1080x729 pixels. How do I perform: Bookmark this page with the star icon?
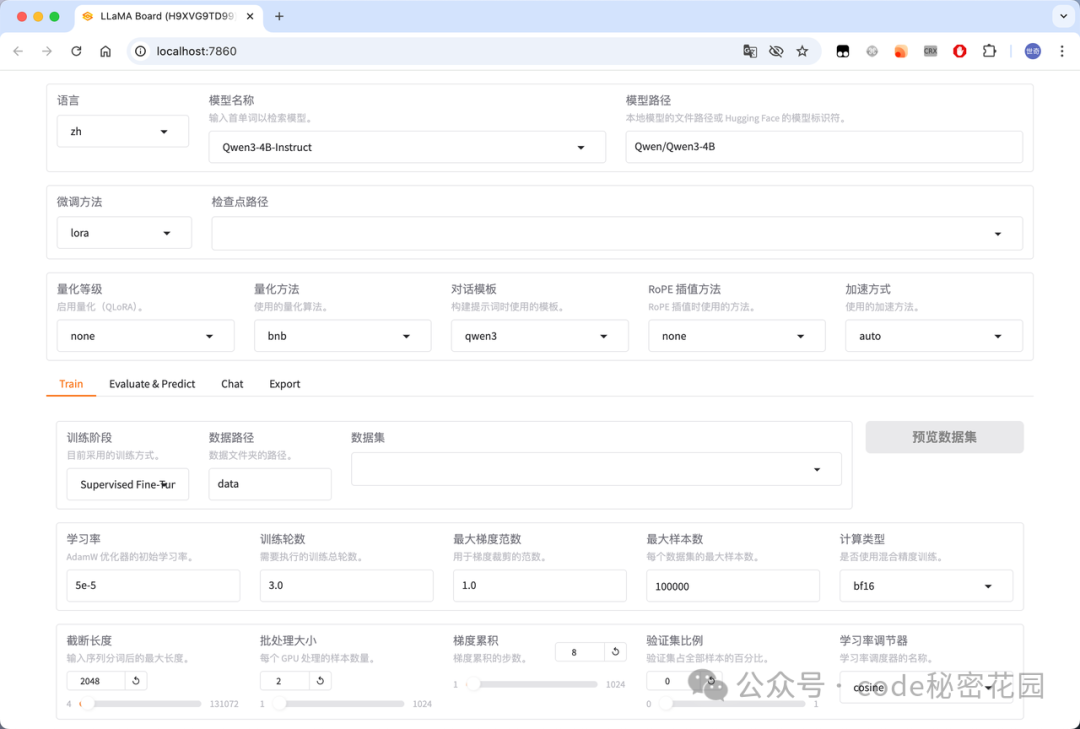pyautogui.click(x=802, y=51)
